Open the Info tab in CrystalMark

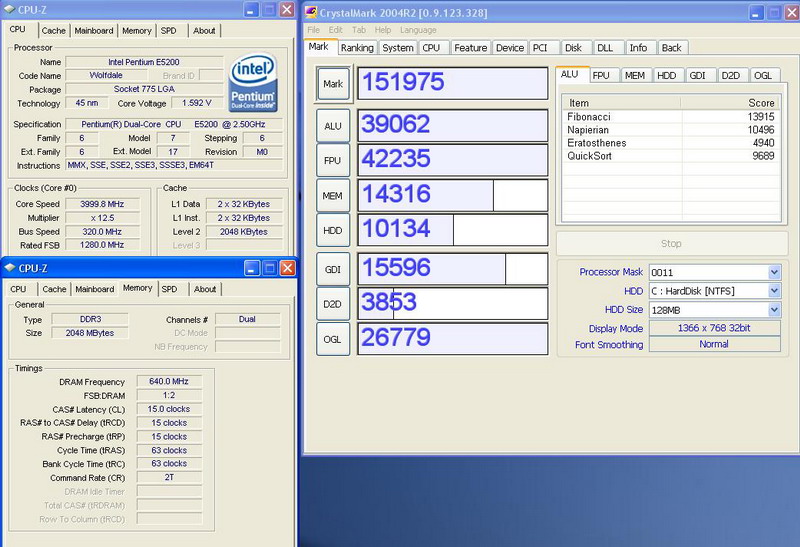click(x=640, y=48)
